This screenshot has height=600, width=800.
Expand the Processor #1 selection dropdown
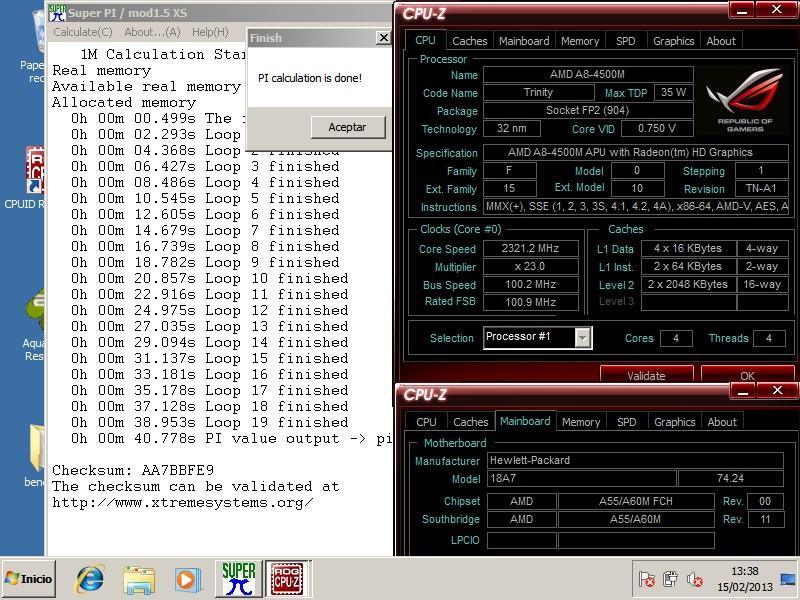(x=583, y=338)
